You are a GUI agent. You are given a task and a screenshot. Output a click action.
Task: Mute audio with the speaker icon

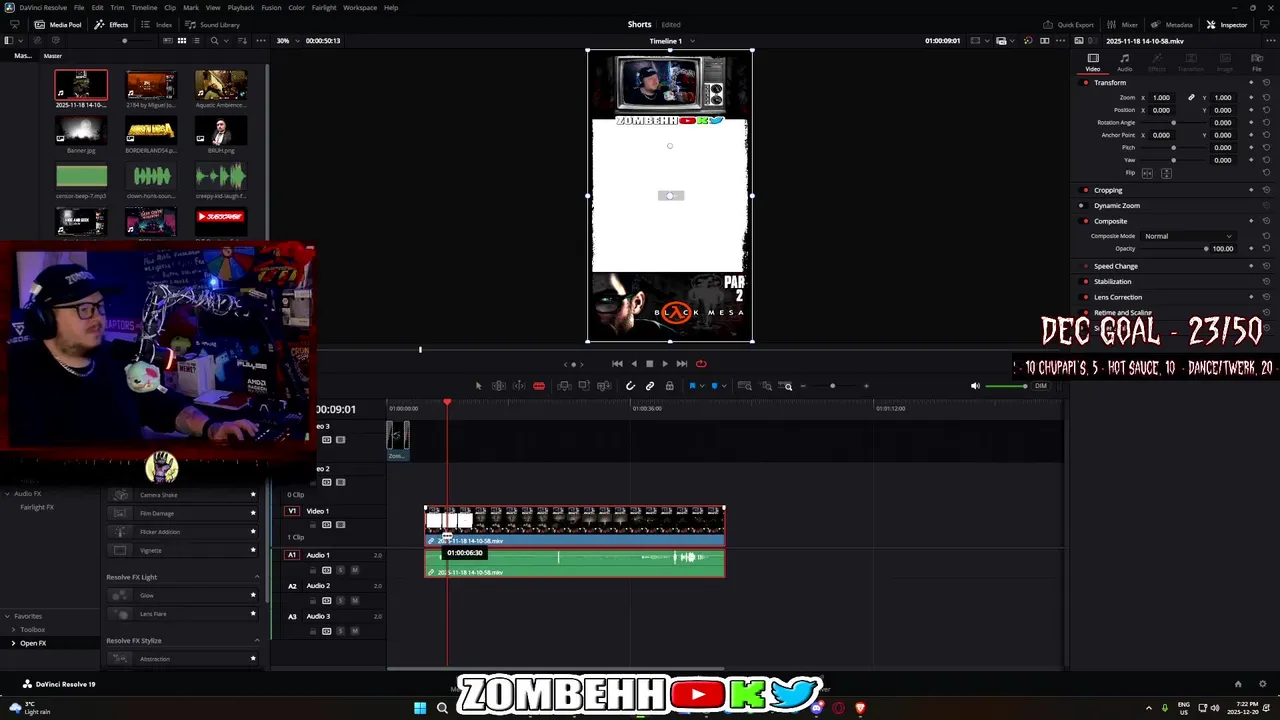click(x=975, y=386)
